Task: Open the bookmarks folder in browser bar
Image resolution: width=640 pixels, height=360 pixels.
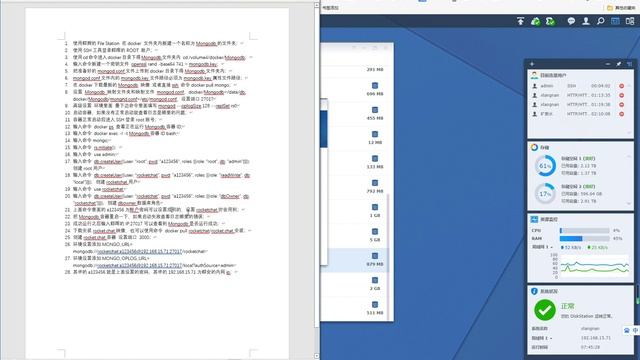Action: [x=621, y=8]
